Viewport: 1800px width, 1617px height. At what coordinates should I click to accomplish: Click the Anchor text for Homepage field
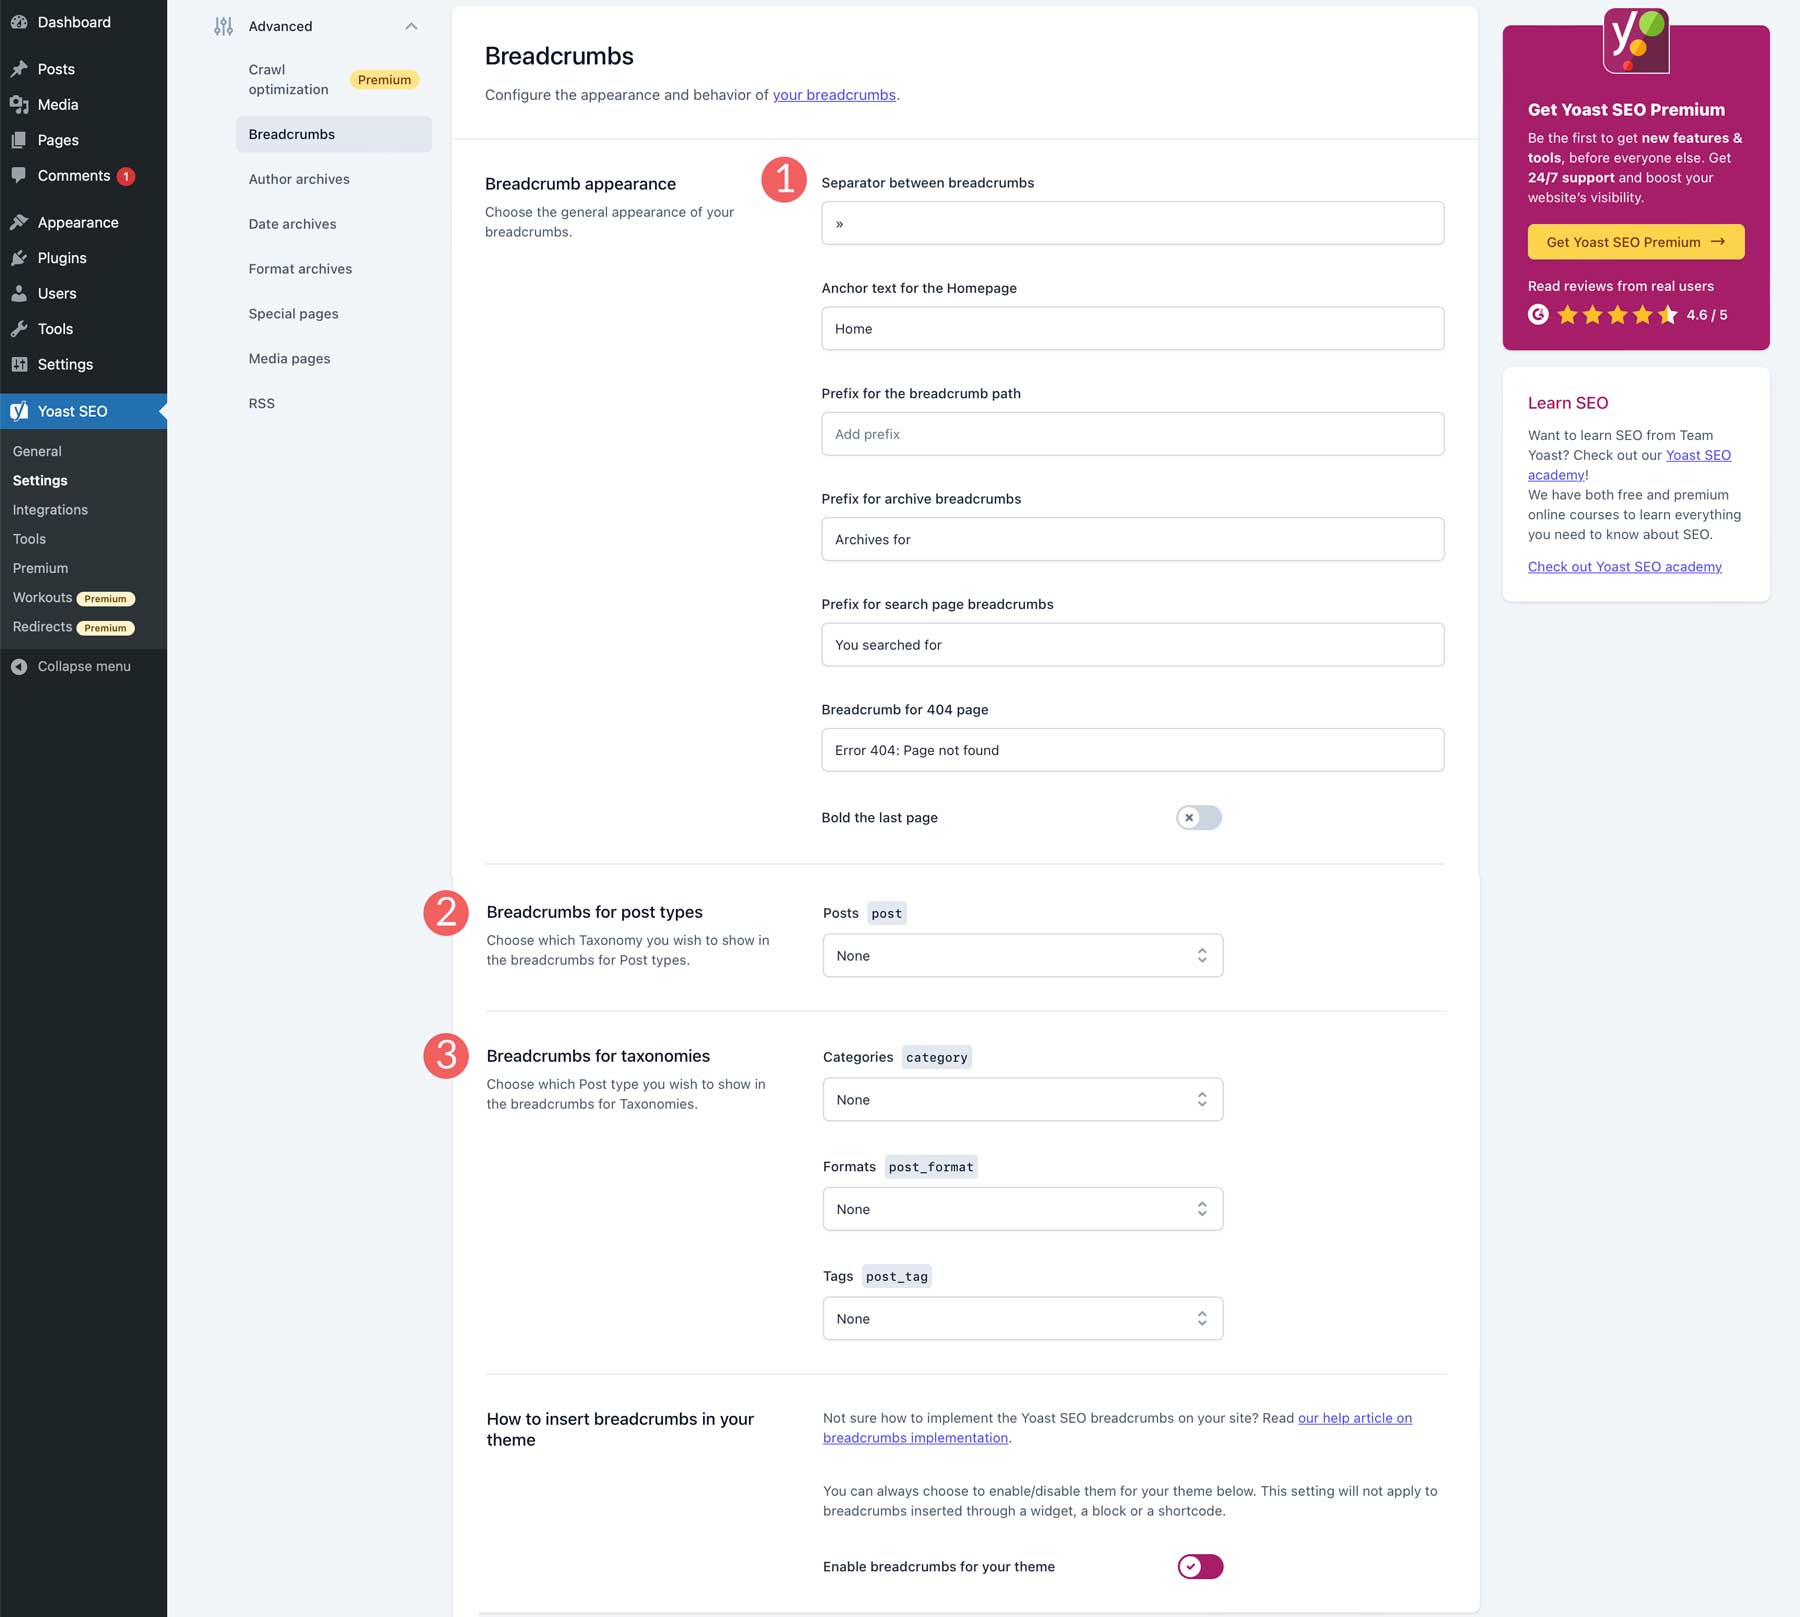coord(1132,329)
